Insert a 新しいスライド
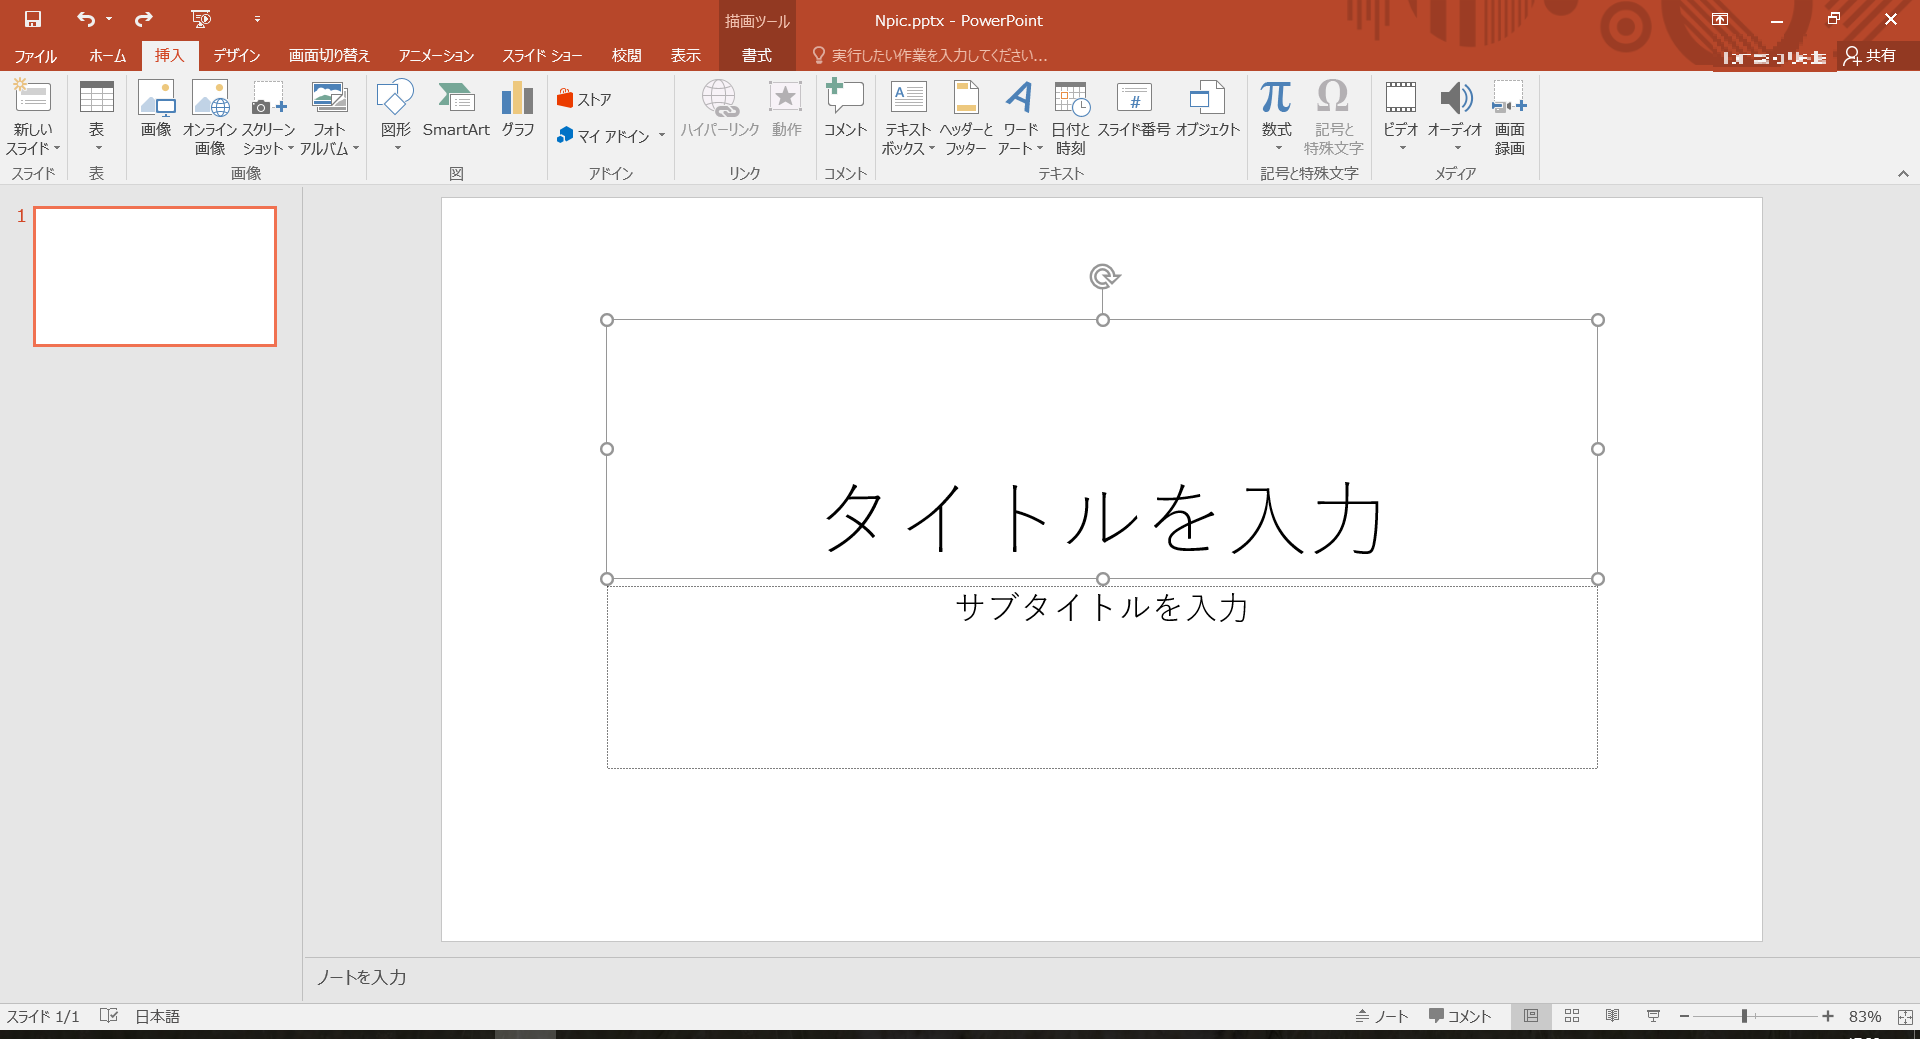Viewport: 1920px width, 1039px height. pyautogui.click(x=33, y=118)
